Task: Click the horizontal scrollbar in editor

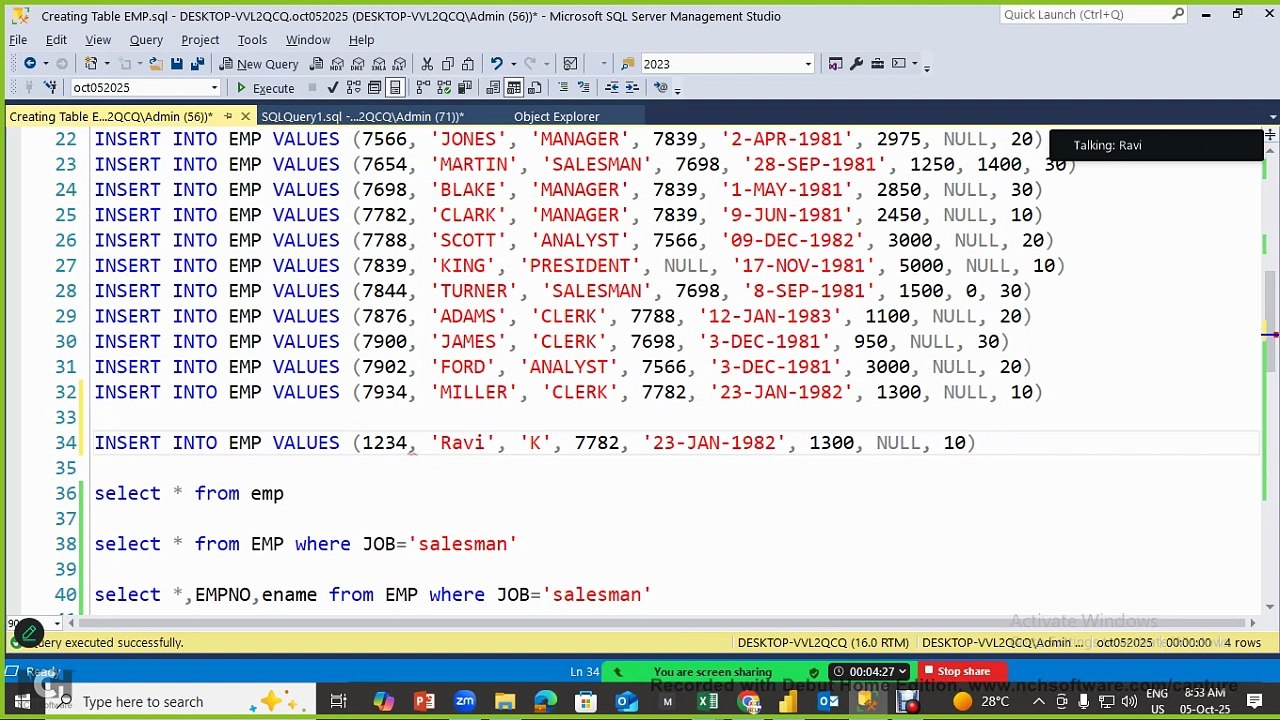Action: (660, 622)
